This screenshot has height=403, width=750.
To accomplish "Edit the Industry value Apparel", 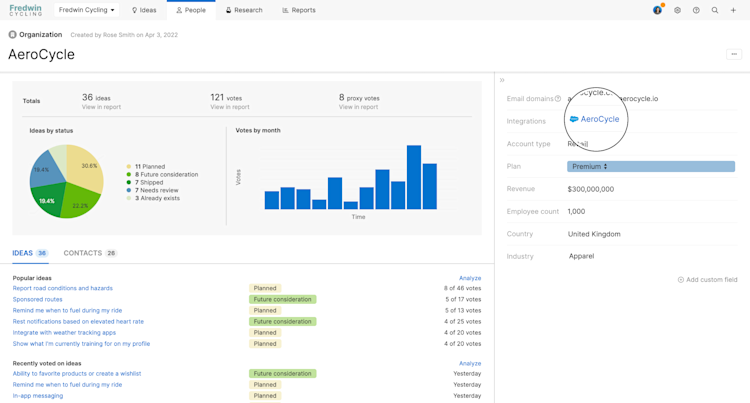I will (x=581, y=256).
